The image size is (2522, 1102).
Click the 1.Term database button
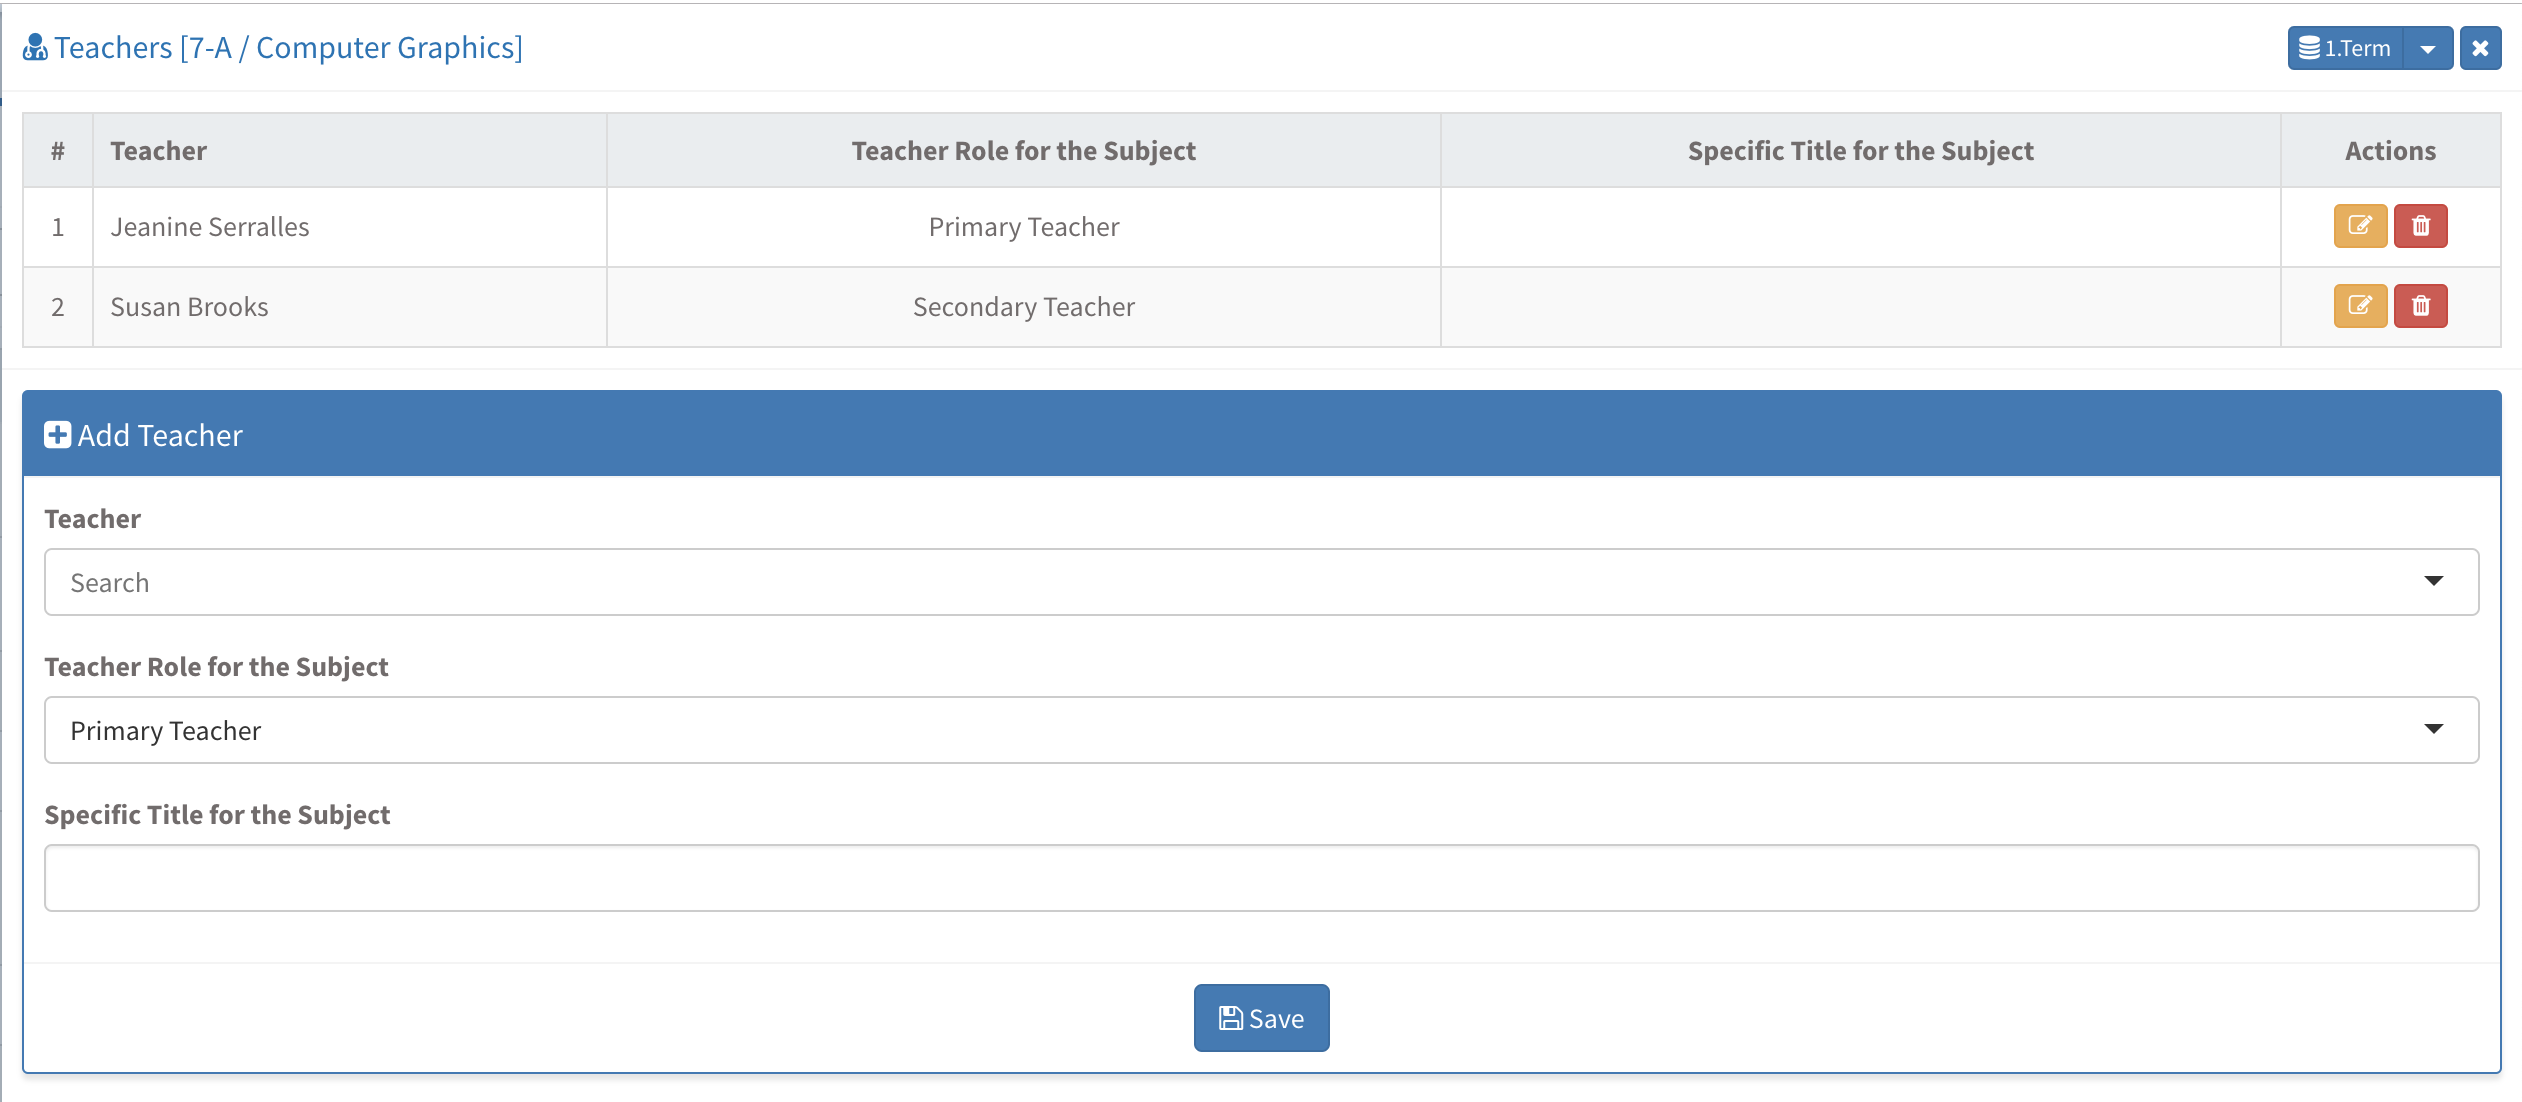(x=2345, y=48)
